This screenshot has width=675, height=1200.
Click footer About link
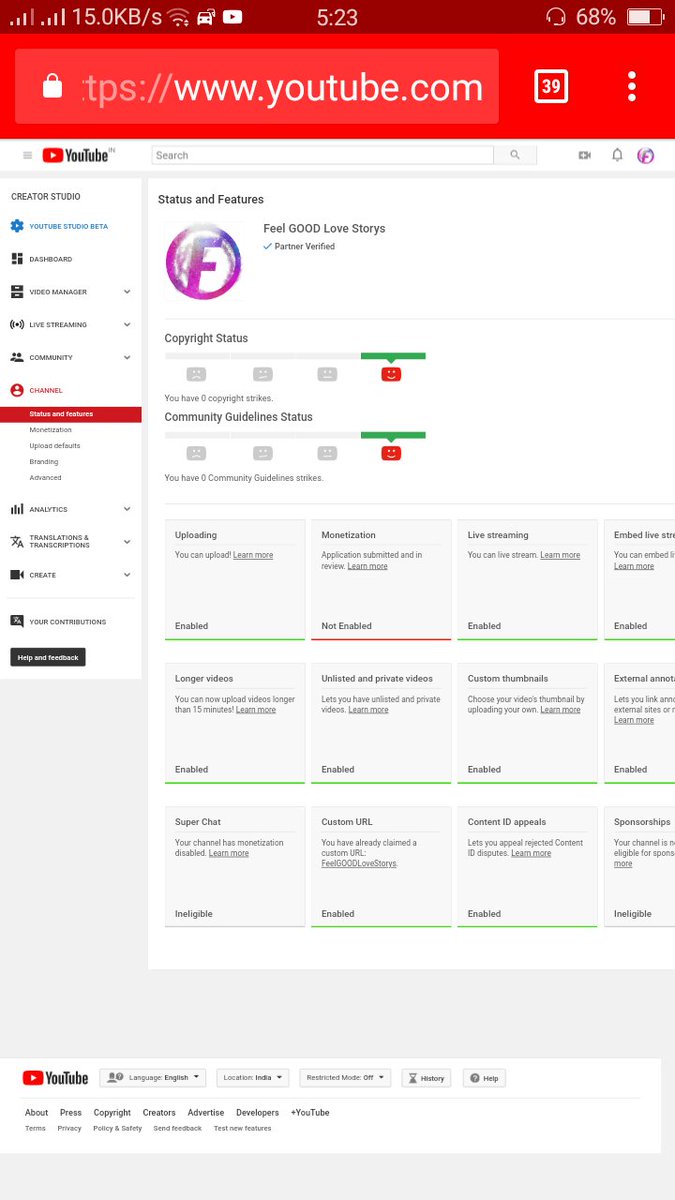36,1112
